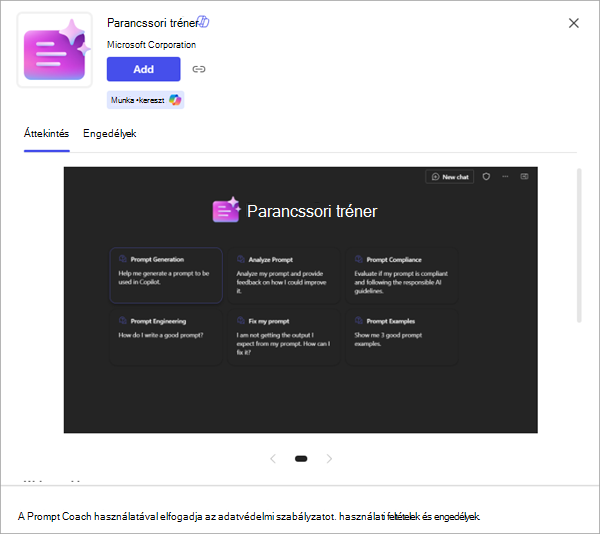
Task: Click the shield icon in the preview toolbar
Action: [486, 176]
